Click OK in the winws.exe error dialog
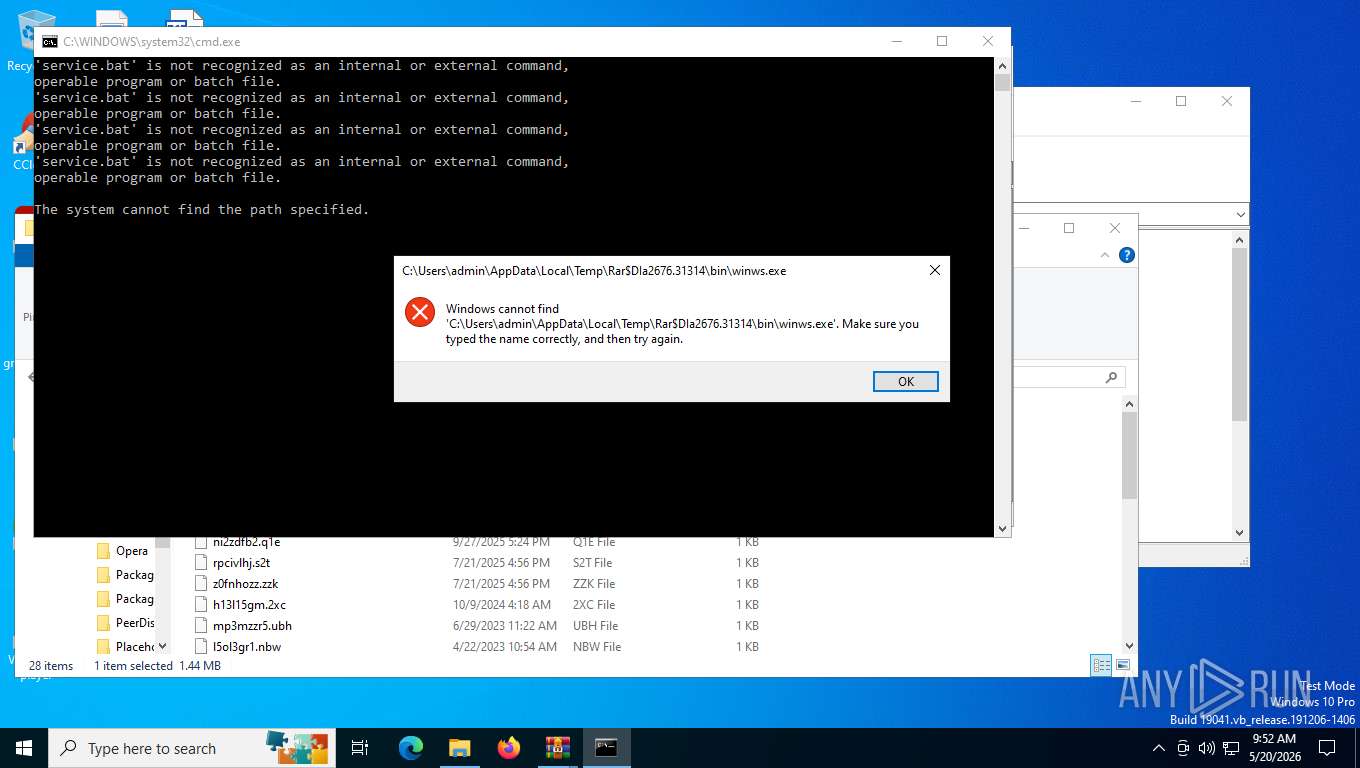The height and width of the screenshot is (768, 1360). pyautogui.click(x=905, y=381)
